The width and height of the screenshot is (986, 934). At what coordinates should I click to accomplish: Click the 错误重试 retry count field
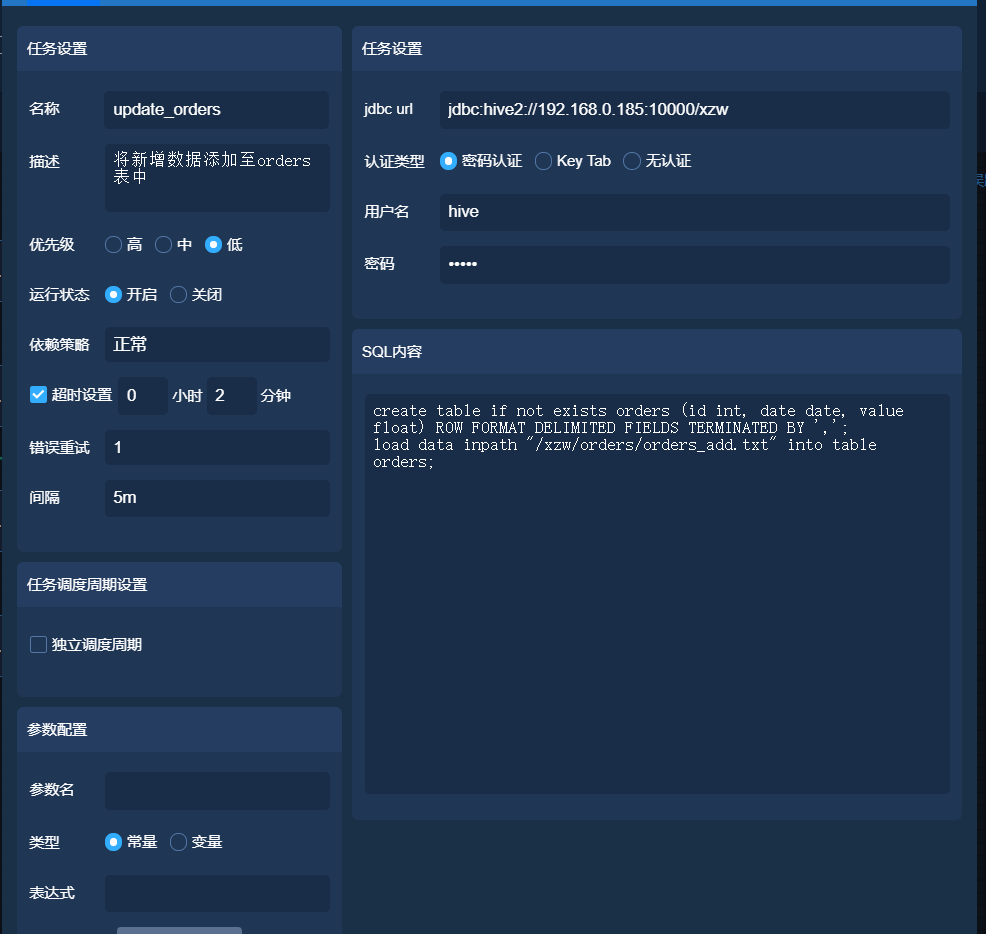217,447
